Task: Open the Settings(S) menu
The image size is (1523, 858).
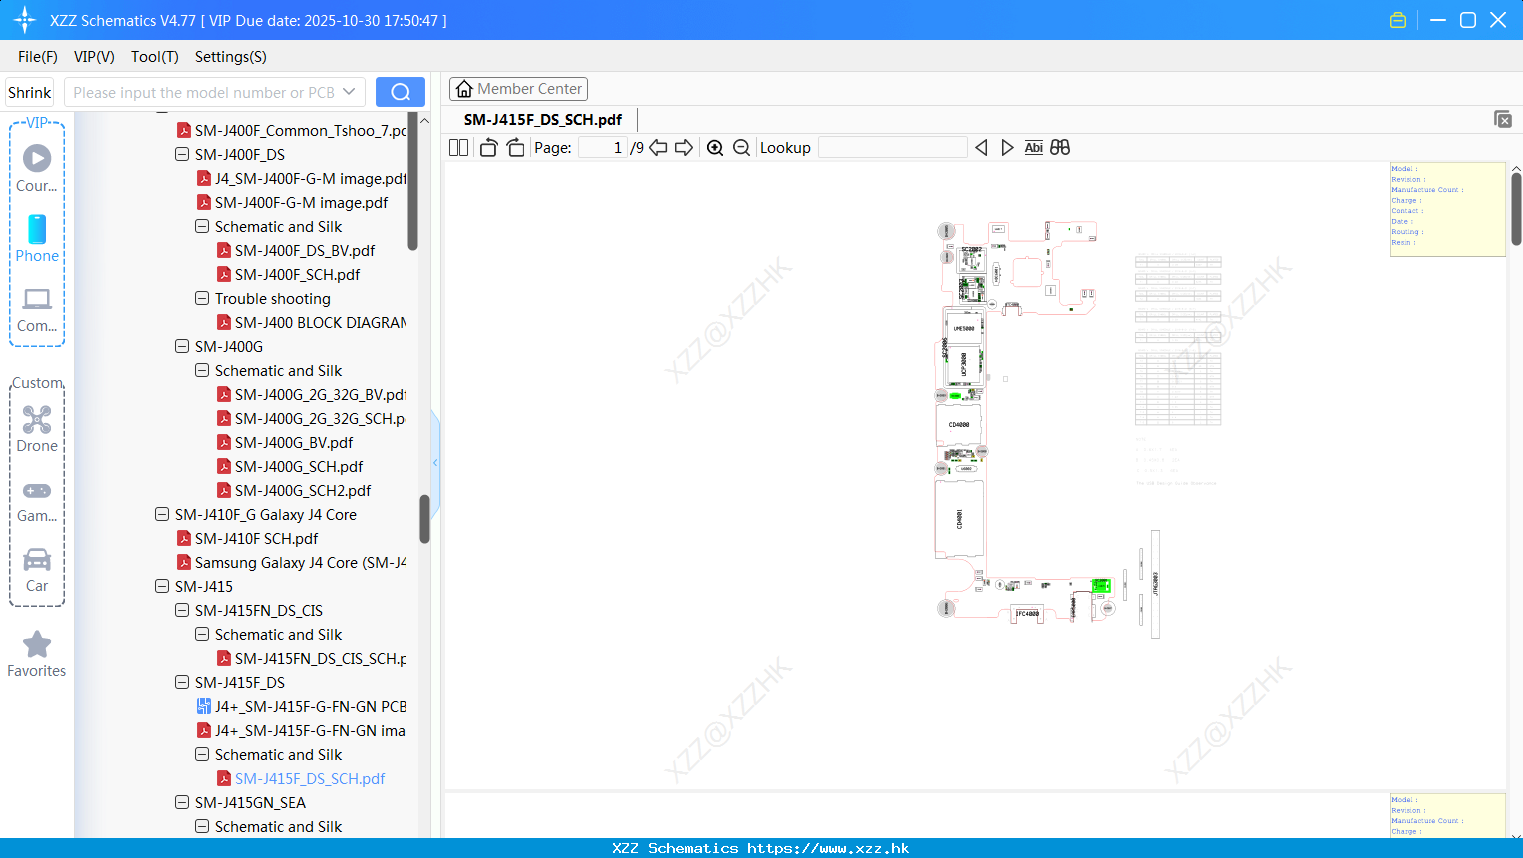Action: click(231, 57)
